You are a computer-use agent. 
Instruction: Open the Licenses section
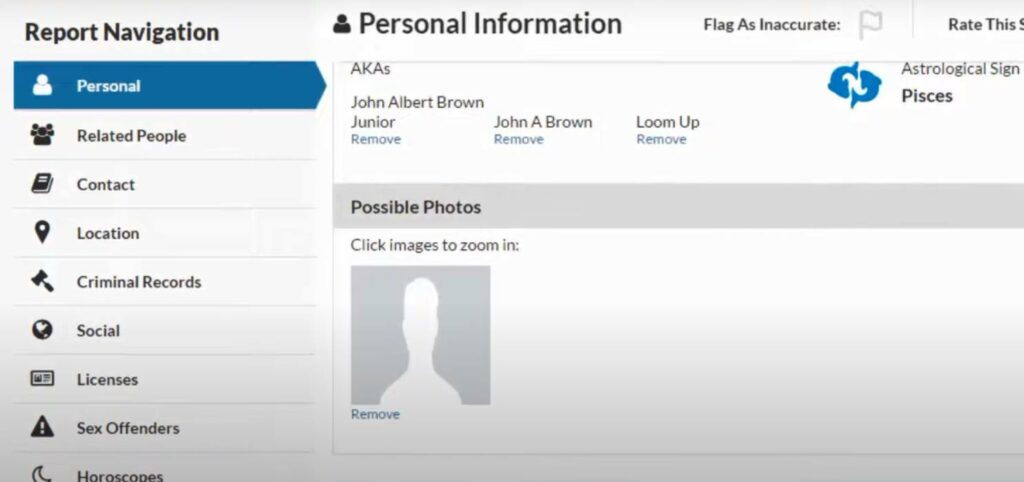click(x=164, y=379)
